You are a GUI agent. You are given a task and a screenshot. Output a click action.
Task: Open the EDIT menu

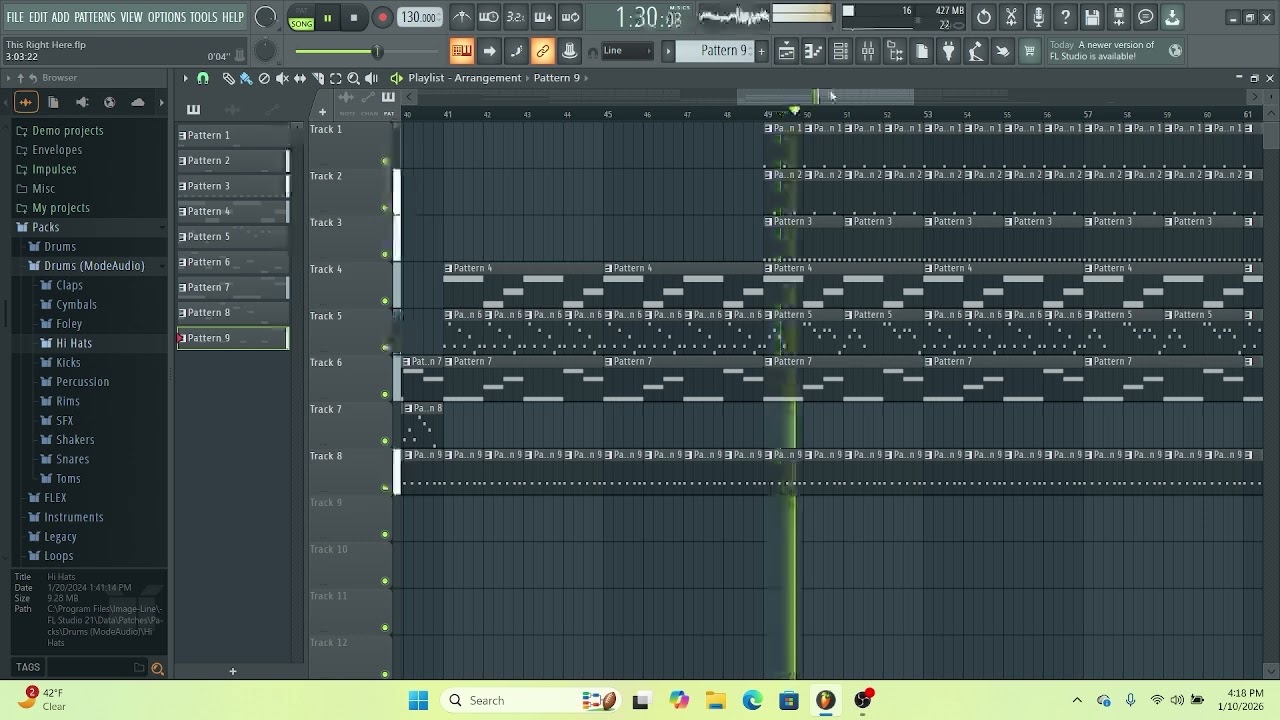click(x=38, y=17)
